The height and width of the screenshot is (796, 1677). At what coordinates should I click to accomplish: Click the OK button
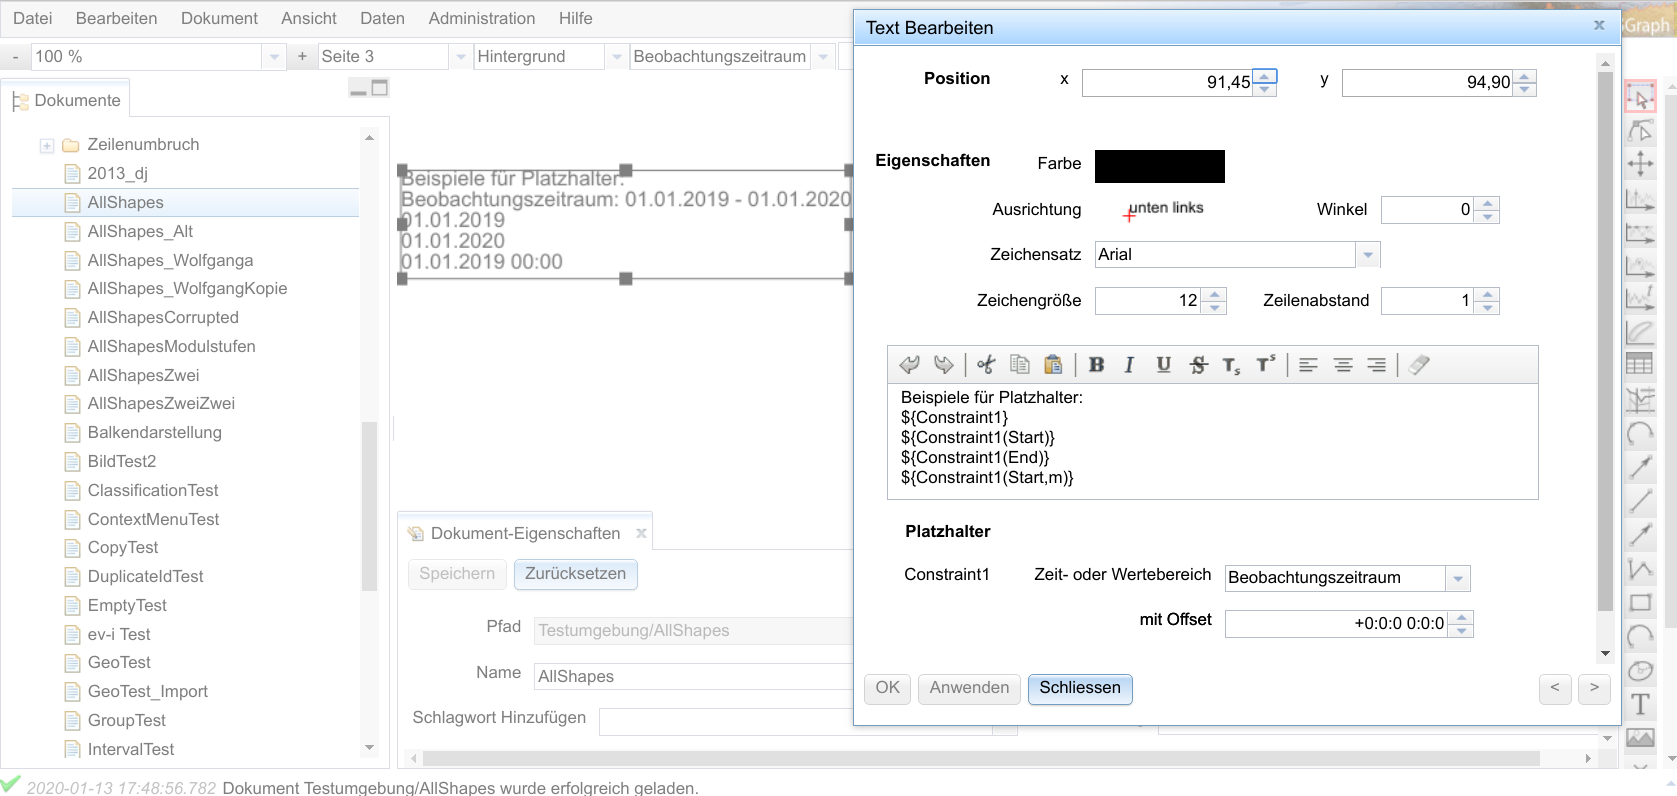coord(888,688)
